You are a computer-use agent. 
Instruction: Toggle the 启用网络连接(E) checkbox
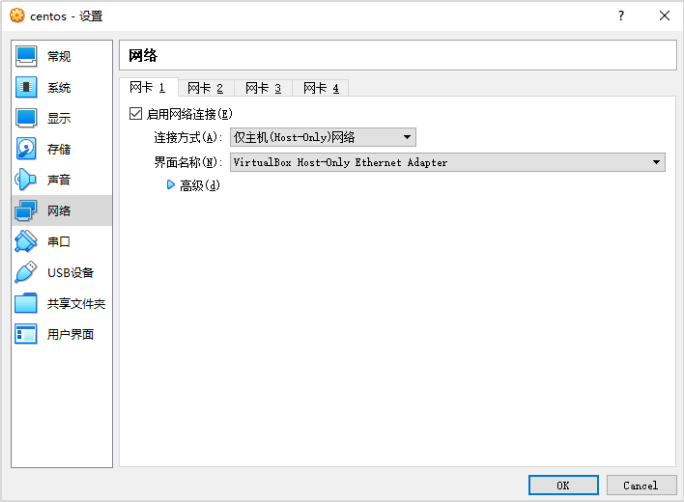(x=136, y=114)
